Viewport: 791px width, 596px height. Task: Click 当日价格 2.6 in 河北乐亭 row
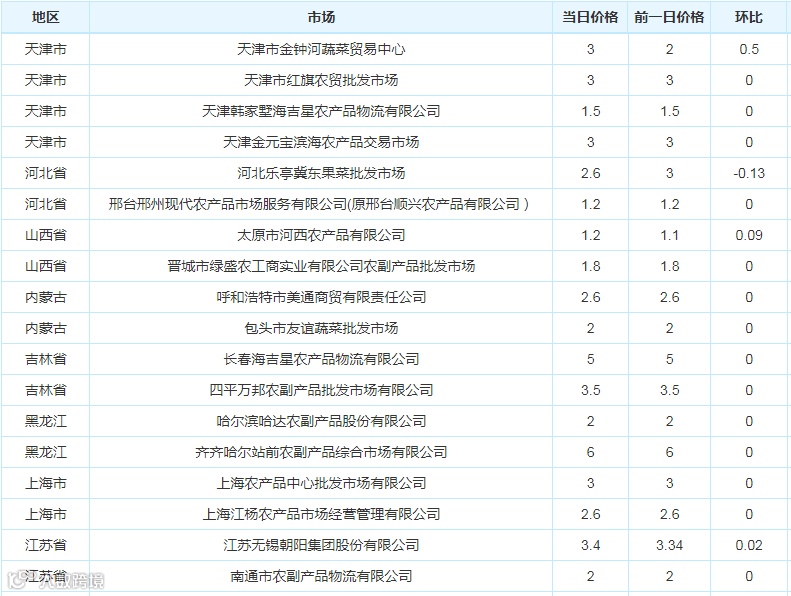[590, 173]
